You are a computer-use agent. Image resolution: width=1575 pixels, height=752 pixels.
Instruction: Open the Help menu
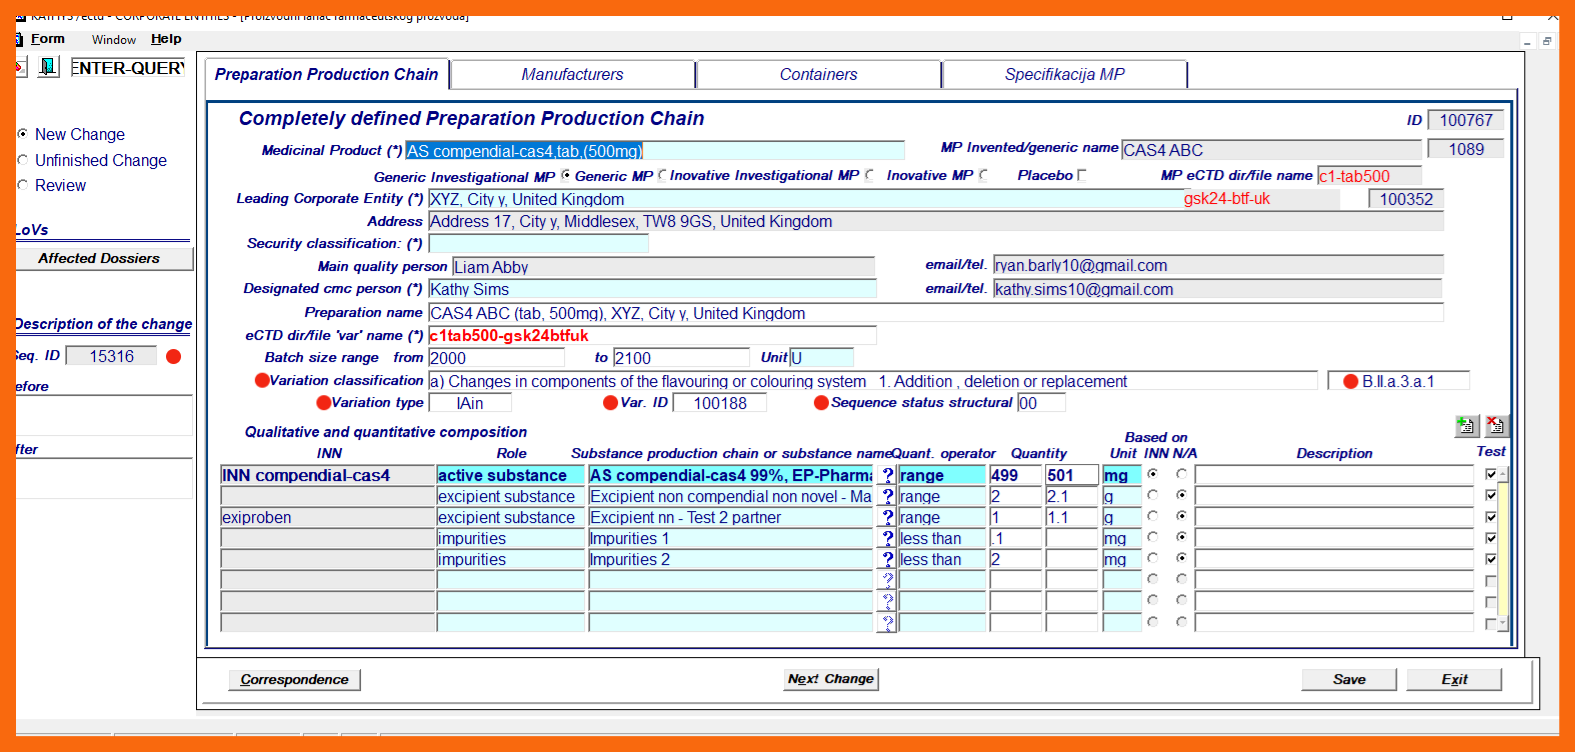pyautogui.click(x=166, y=39)
